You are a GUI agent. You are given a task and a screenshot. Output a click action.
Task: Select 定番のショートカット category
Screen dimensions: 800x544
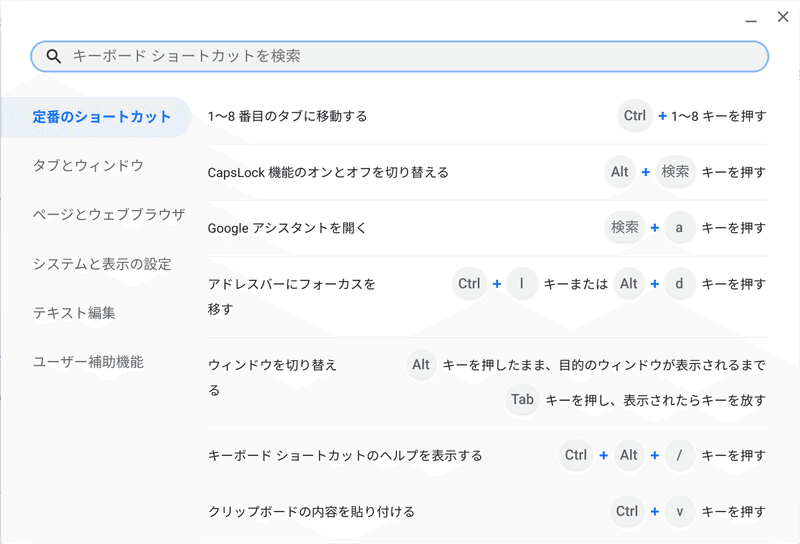pyautogui.click(x=96, y=117)
